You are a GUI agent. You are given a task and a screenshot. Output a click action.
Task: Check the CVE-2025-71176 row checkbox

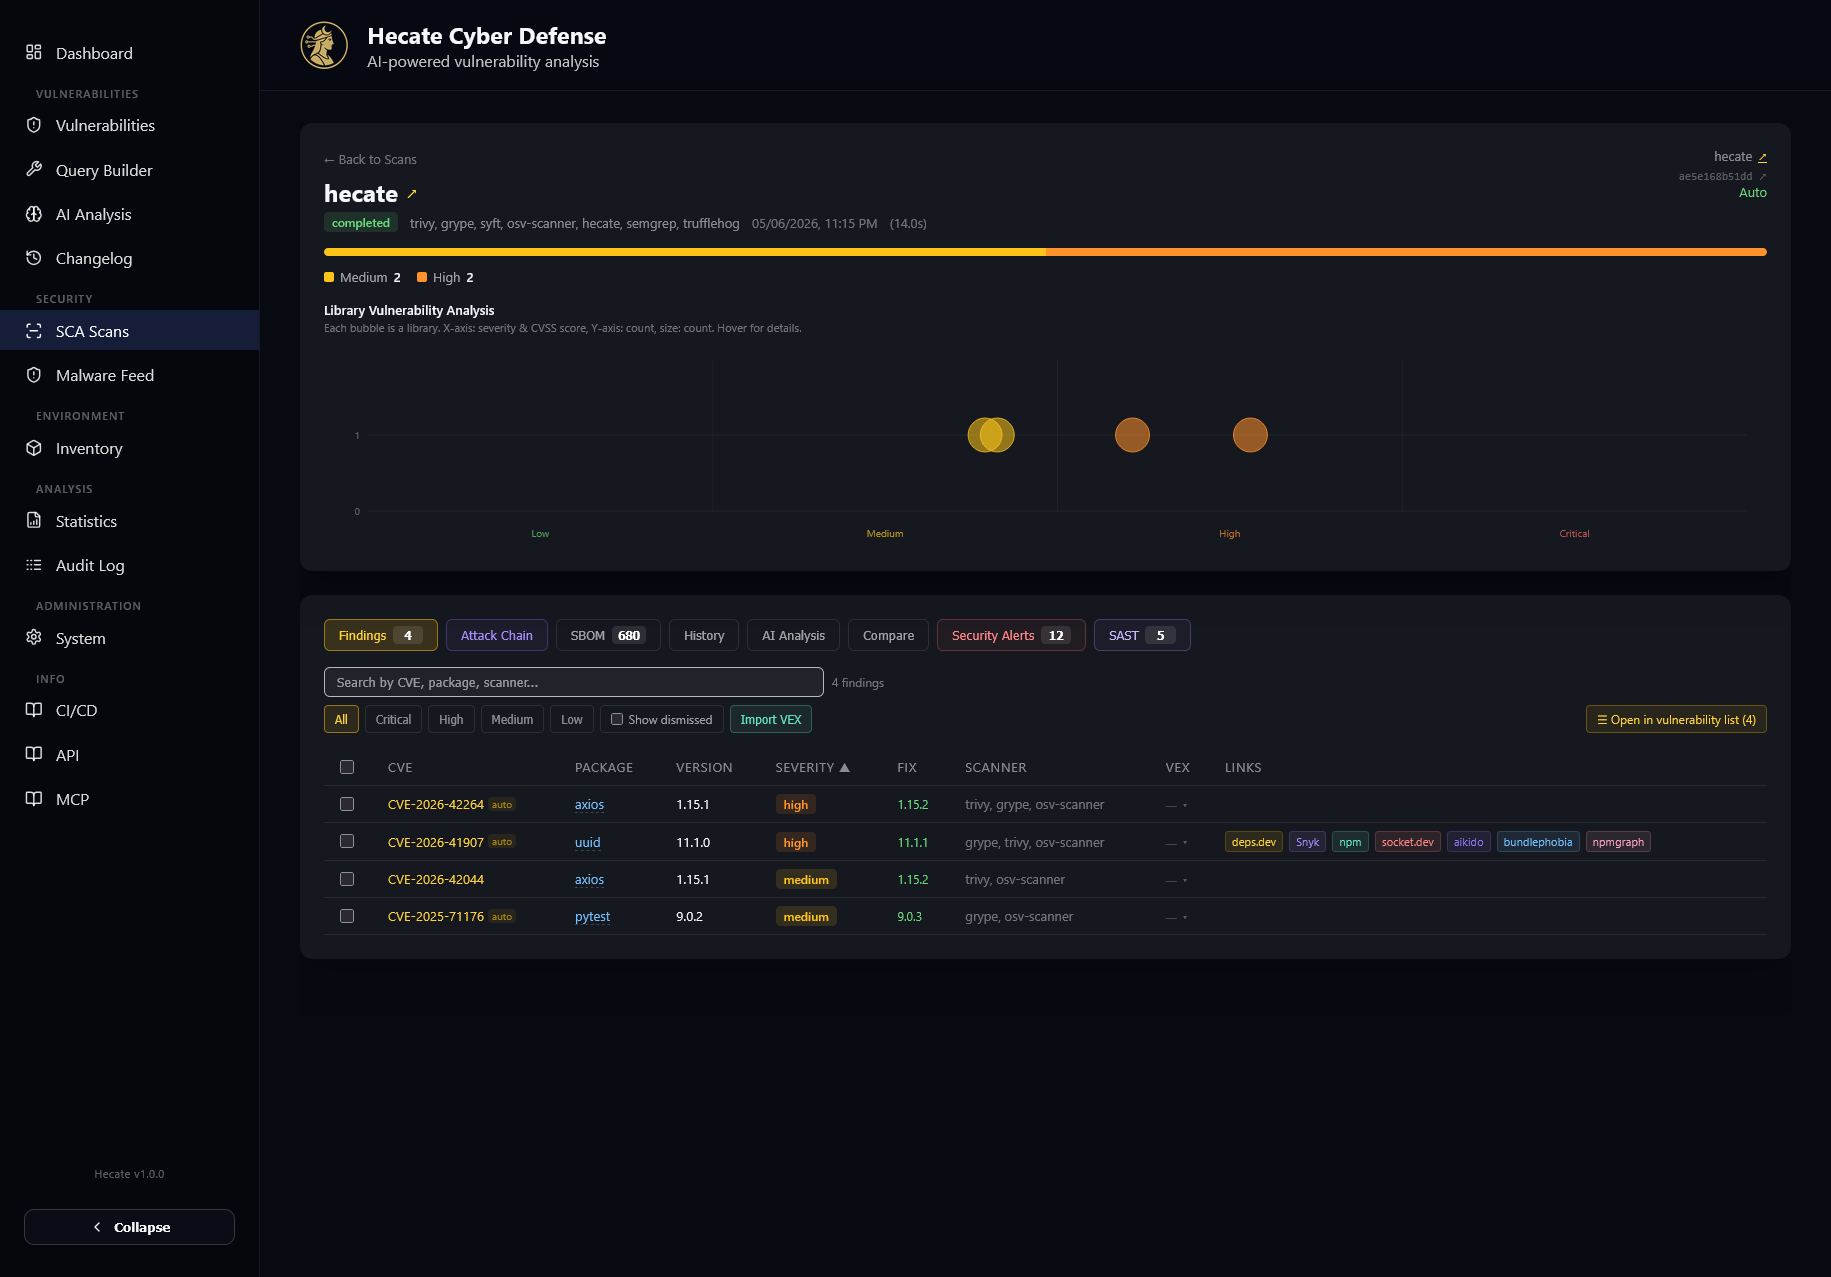pos(347,916)
